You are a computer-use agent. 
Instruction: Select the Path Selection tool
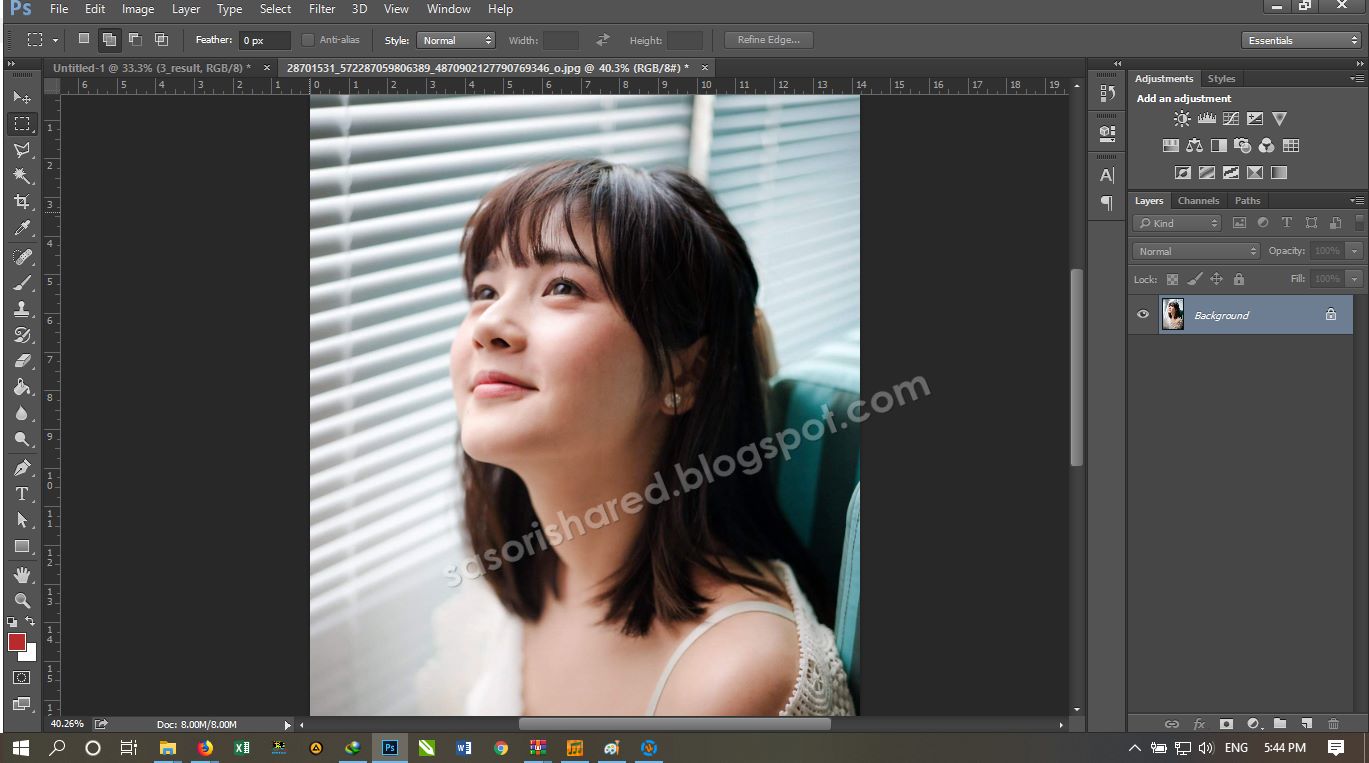coord(22,520)
